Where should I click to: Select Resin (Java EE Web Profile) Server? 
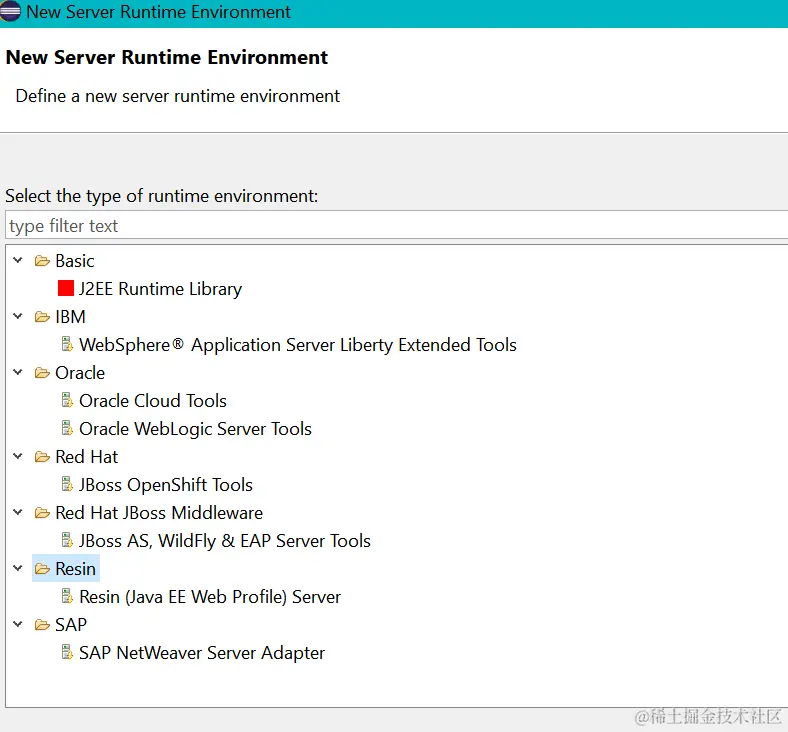pos(210,597)
